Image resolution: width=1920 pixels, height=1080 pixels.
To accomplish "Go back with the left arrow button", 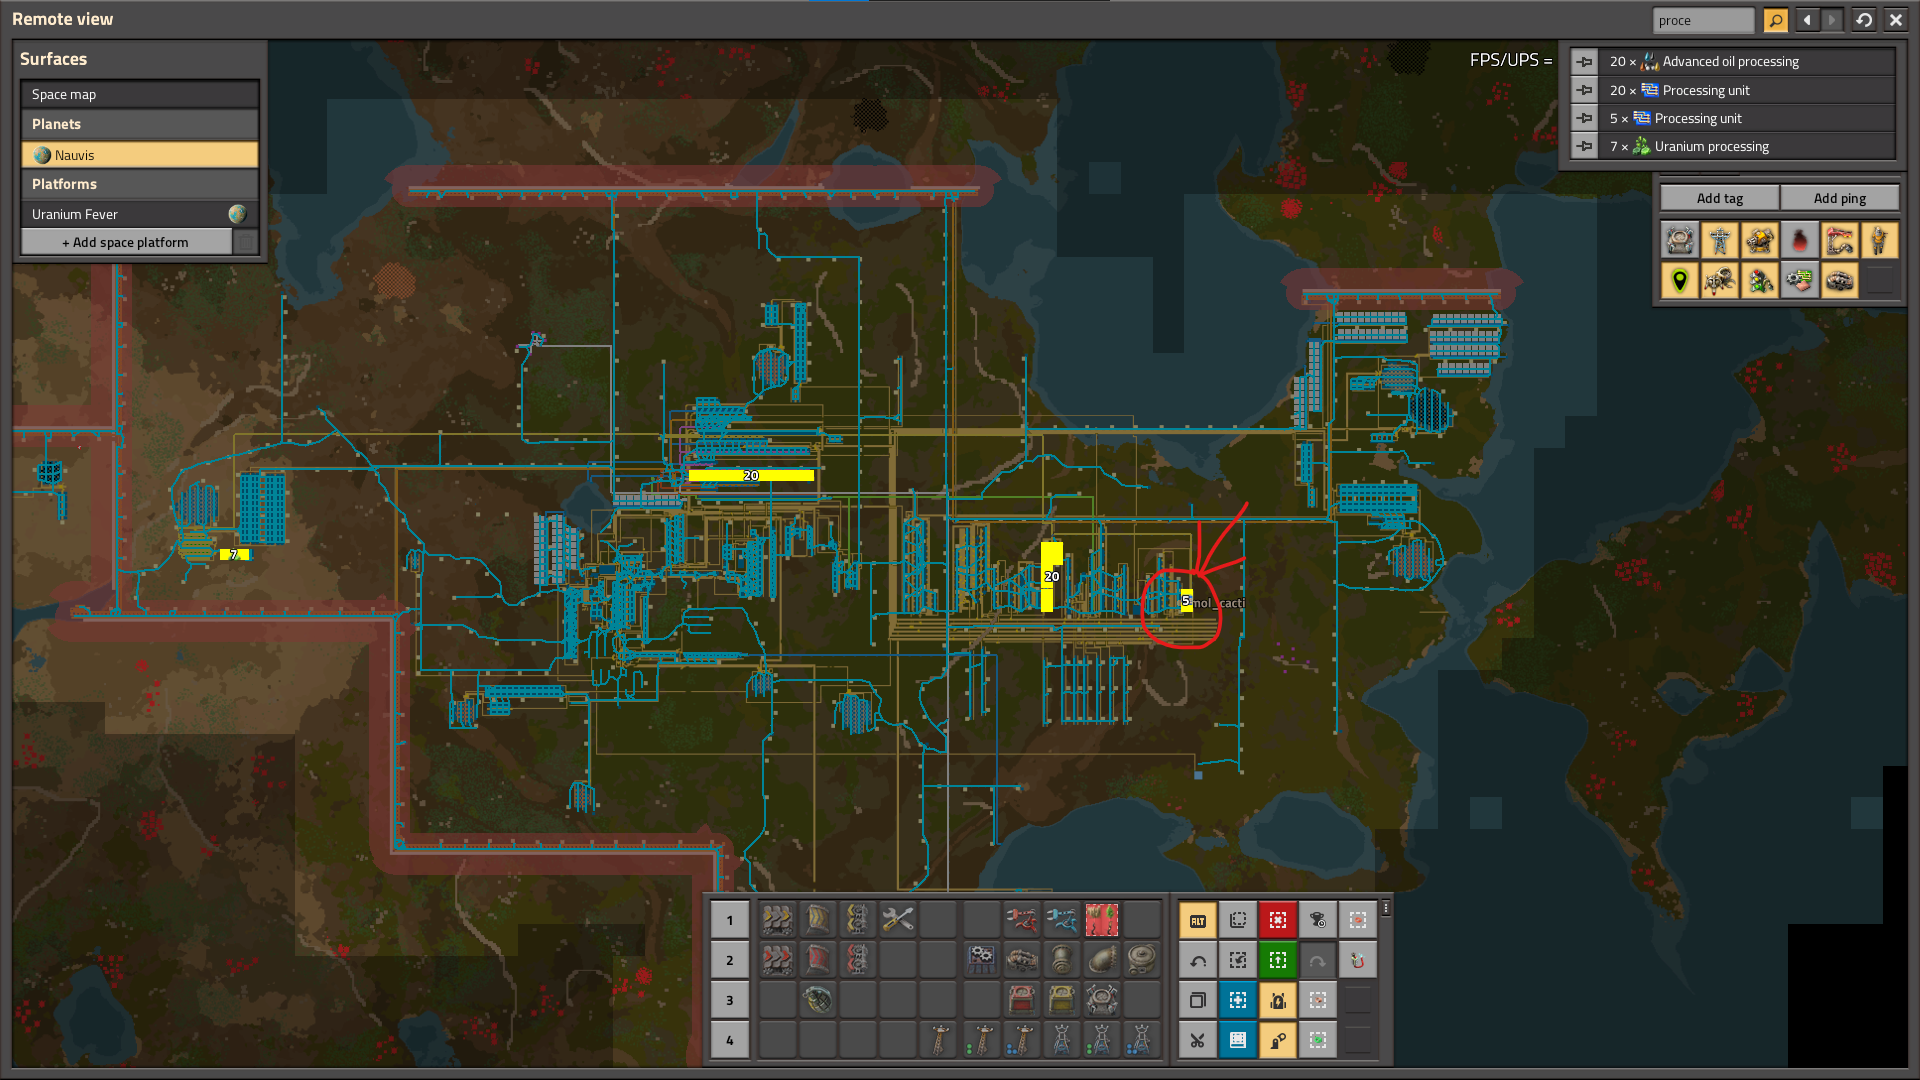I will point(1807,20).
